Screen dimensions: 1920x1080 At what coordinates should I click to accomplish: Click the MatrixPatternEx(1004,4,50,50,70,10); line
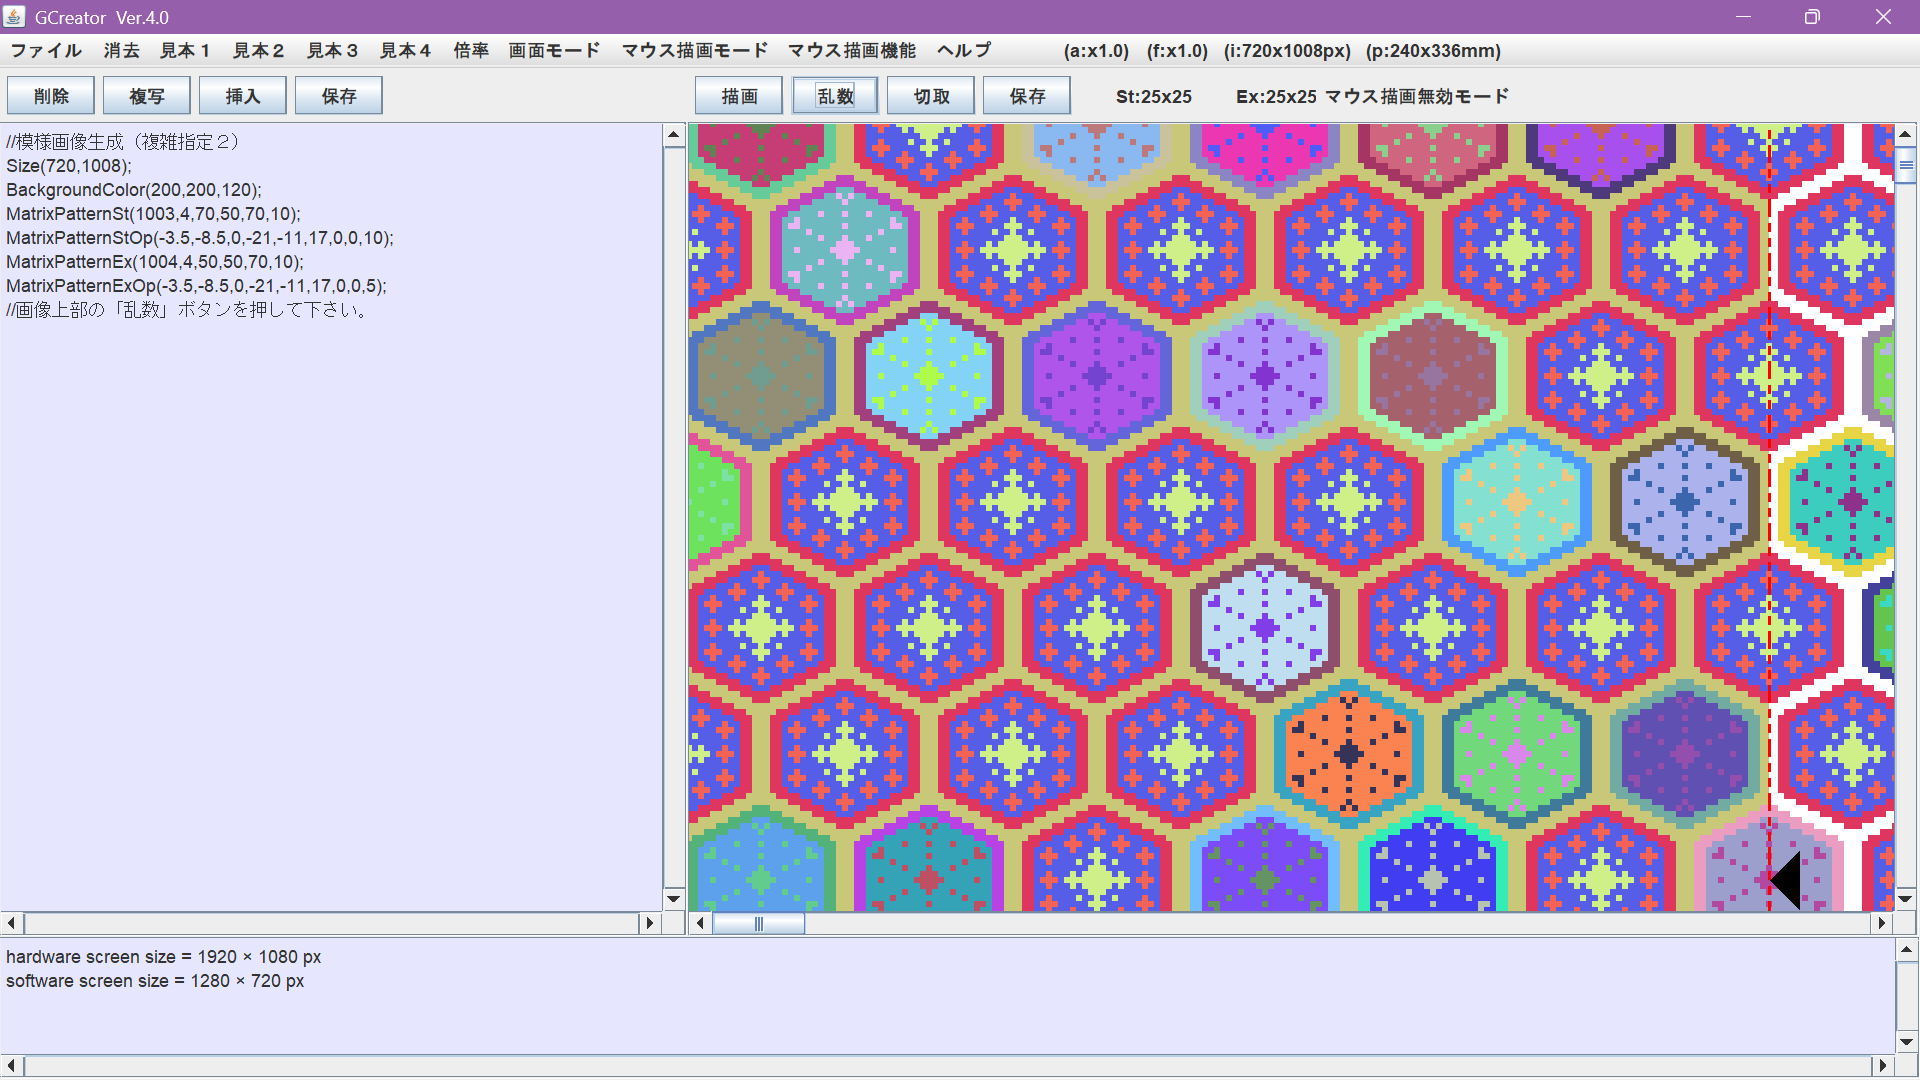(155, 262)
